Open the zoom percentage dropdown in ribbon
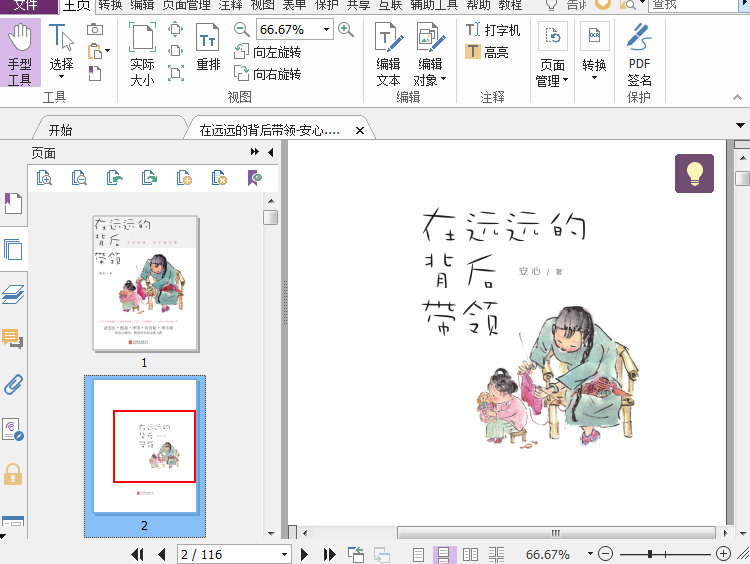Screen dimensions: 750x564 [326, 30]
